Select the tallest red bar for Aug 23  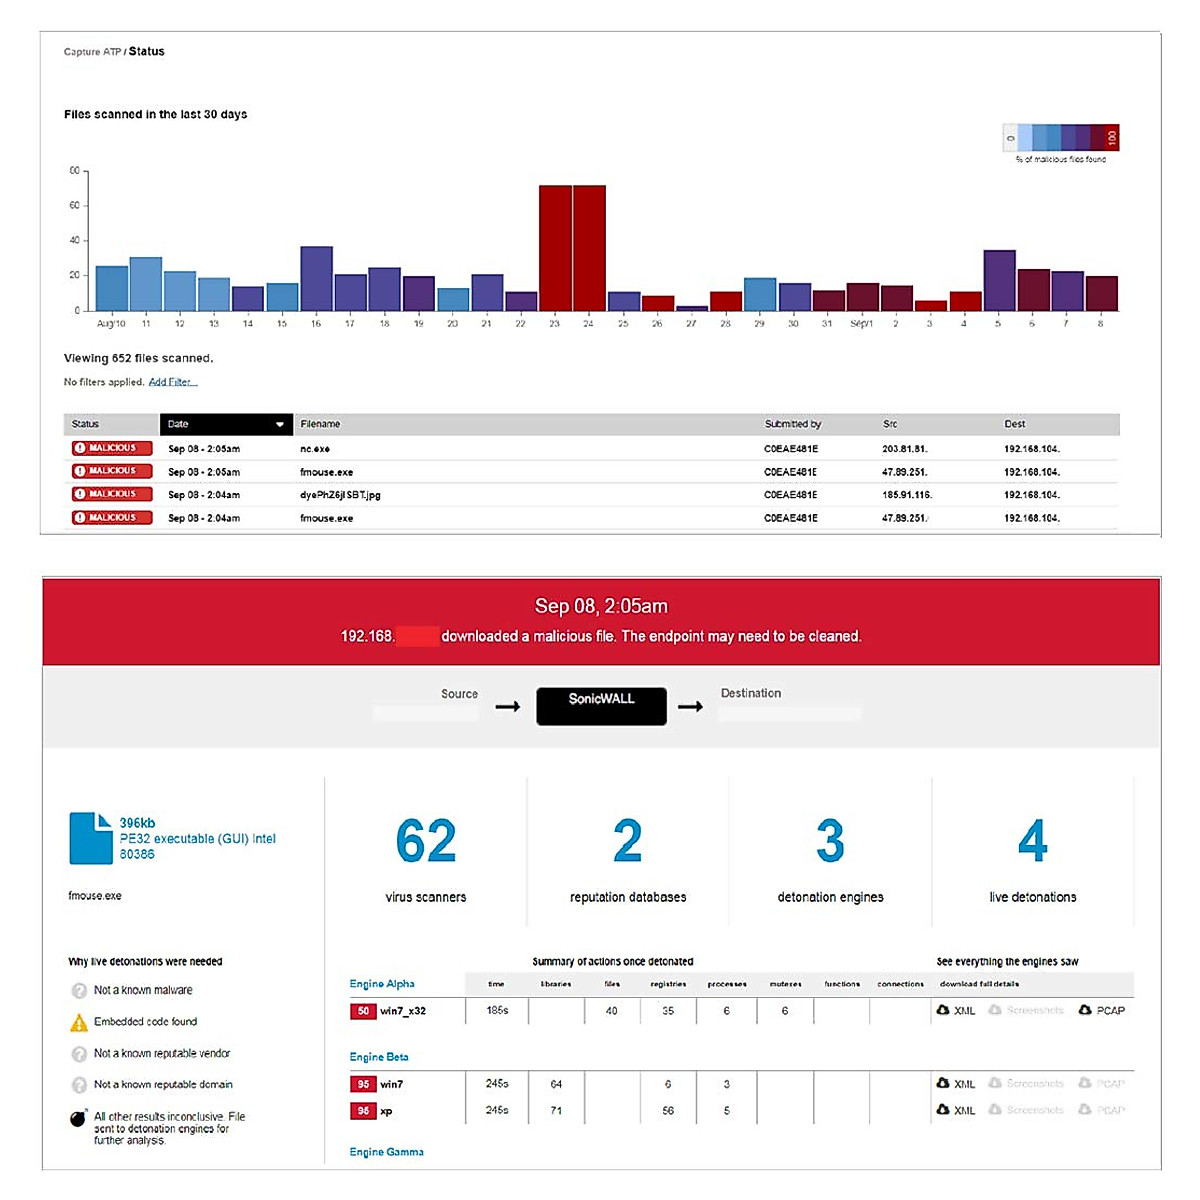[554, 245]
